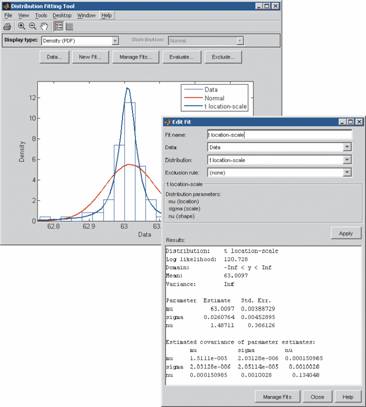Toggle the legend on/off toolbar icon
The image size is (366, 407).
point(58,26)
